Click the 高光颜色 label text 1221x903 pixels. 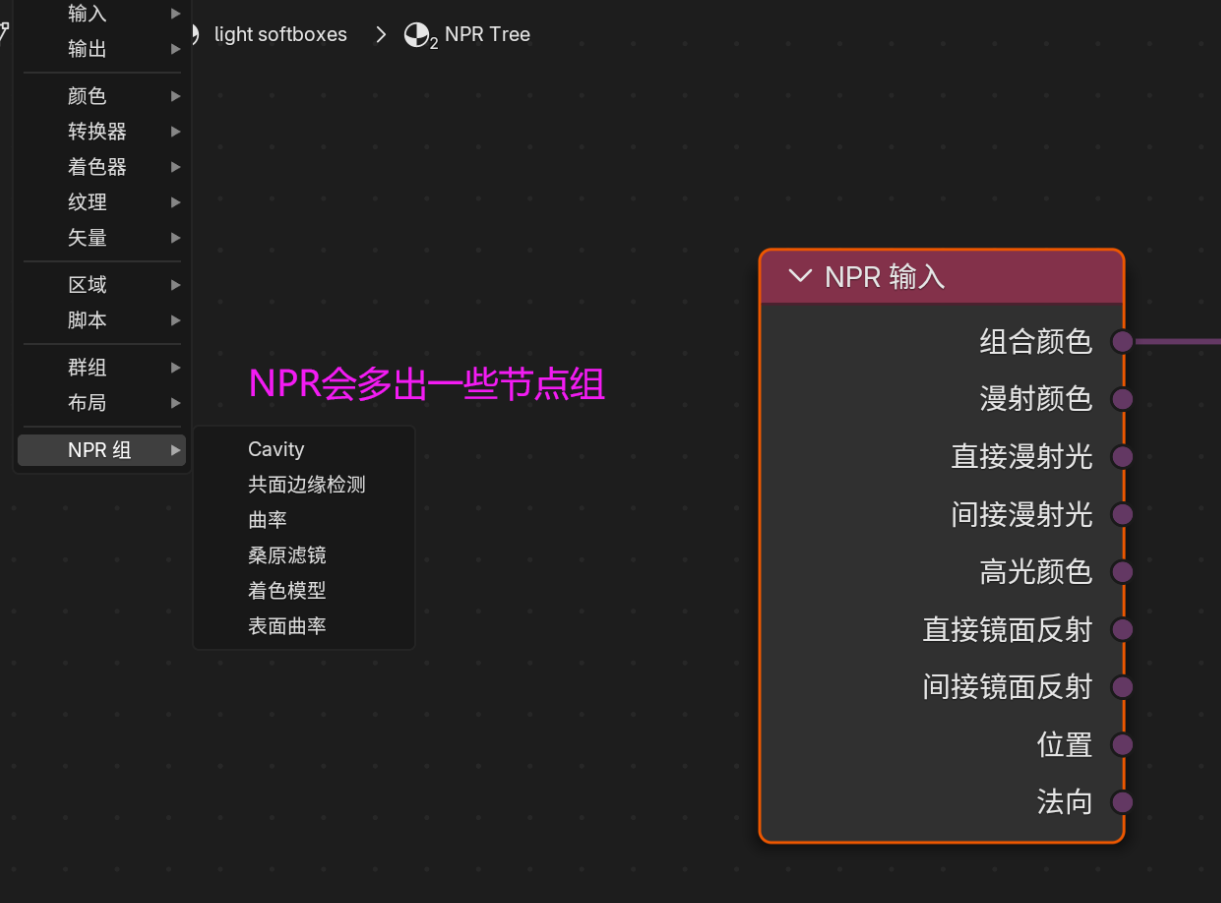coord(1036,572)
